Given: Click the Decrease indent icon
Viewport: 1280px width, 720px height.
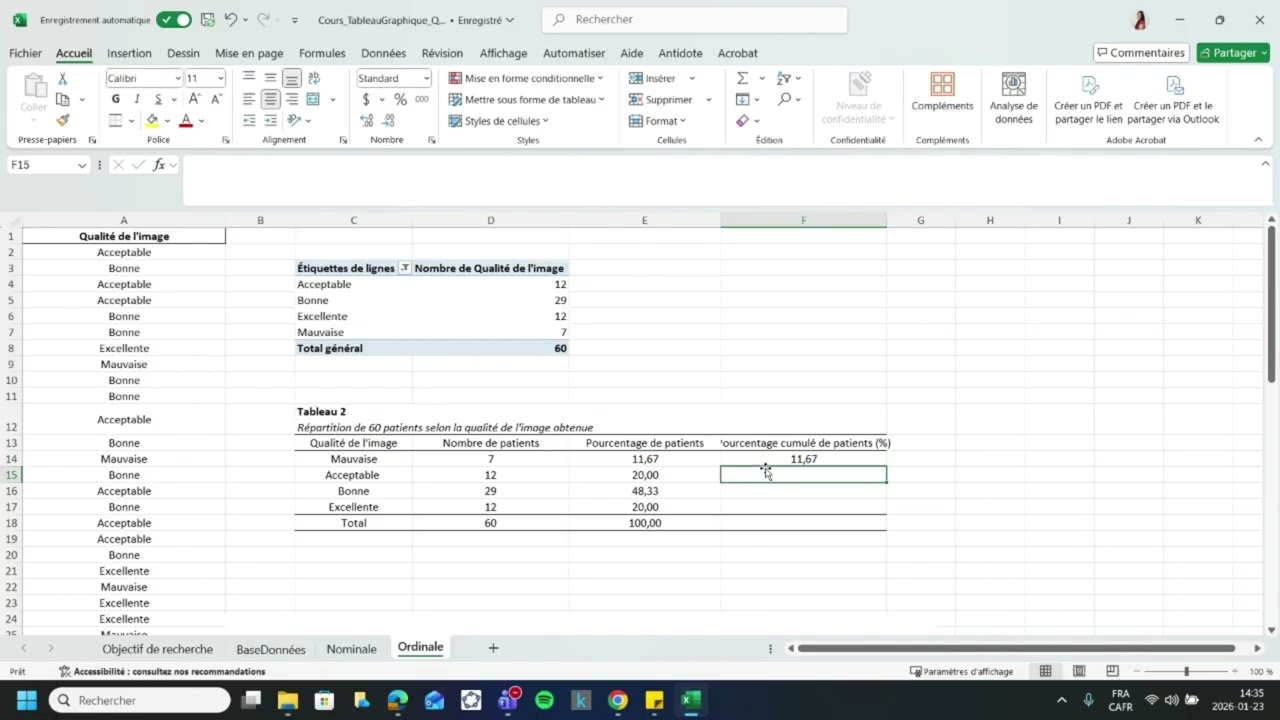Looking at the screenshot, I should (249, 120).
